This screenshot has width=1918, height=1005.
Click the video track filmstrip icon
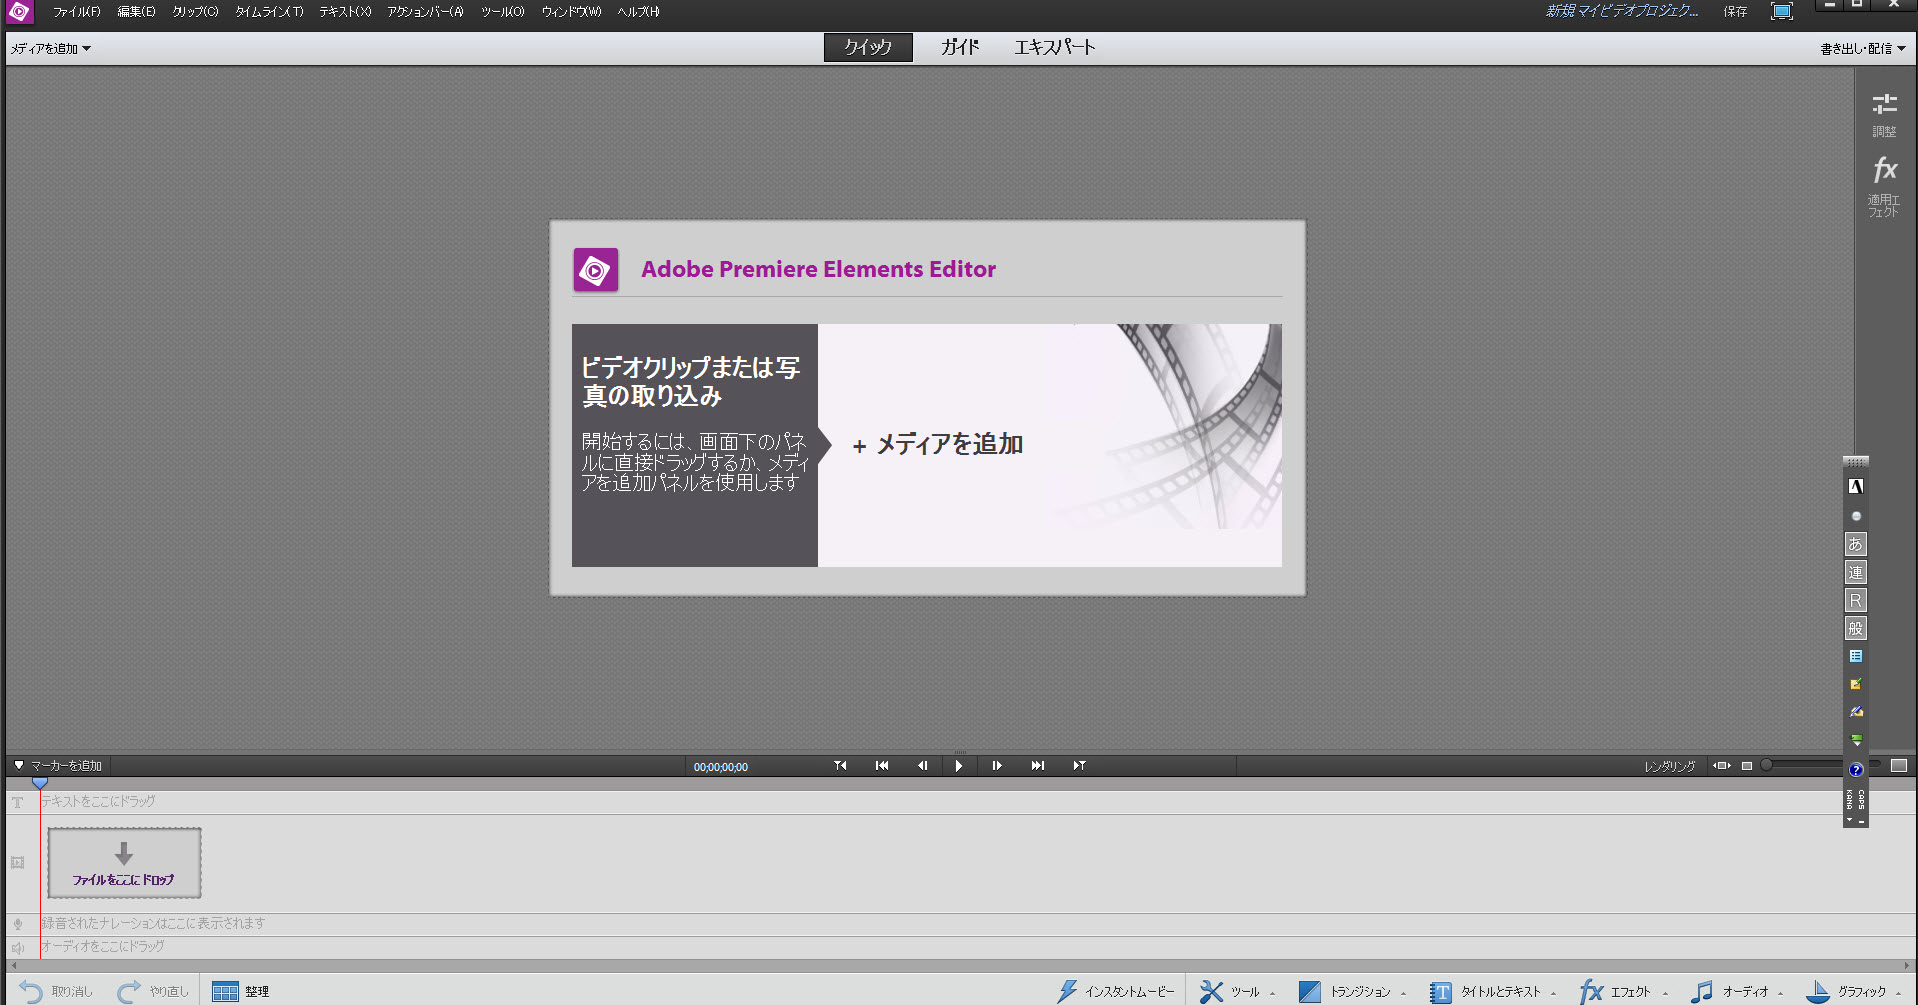[17, 863]
